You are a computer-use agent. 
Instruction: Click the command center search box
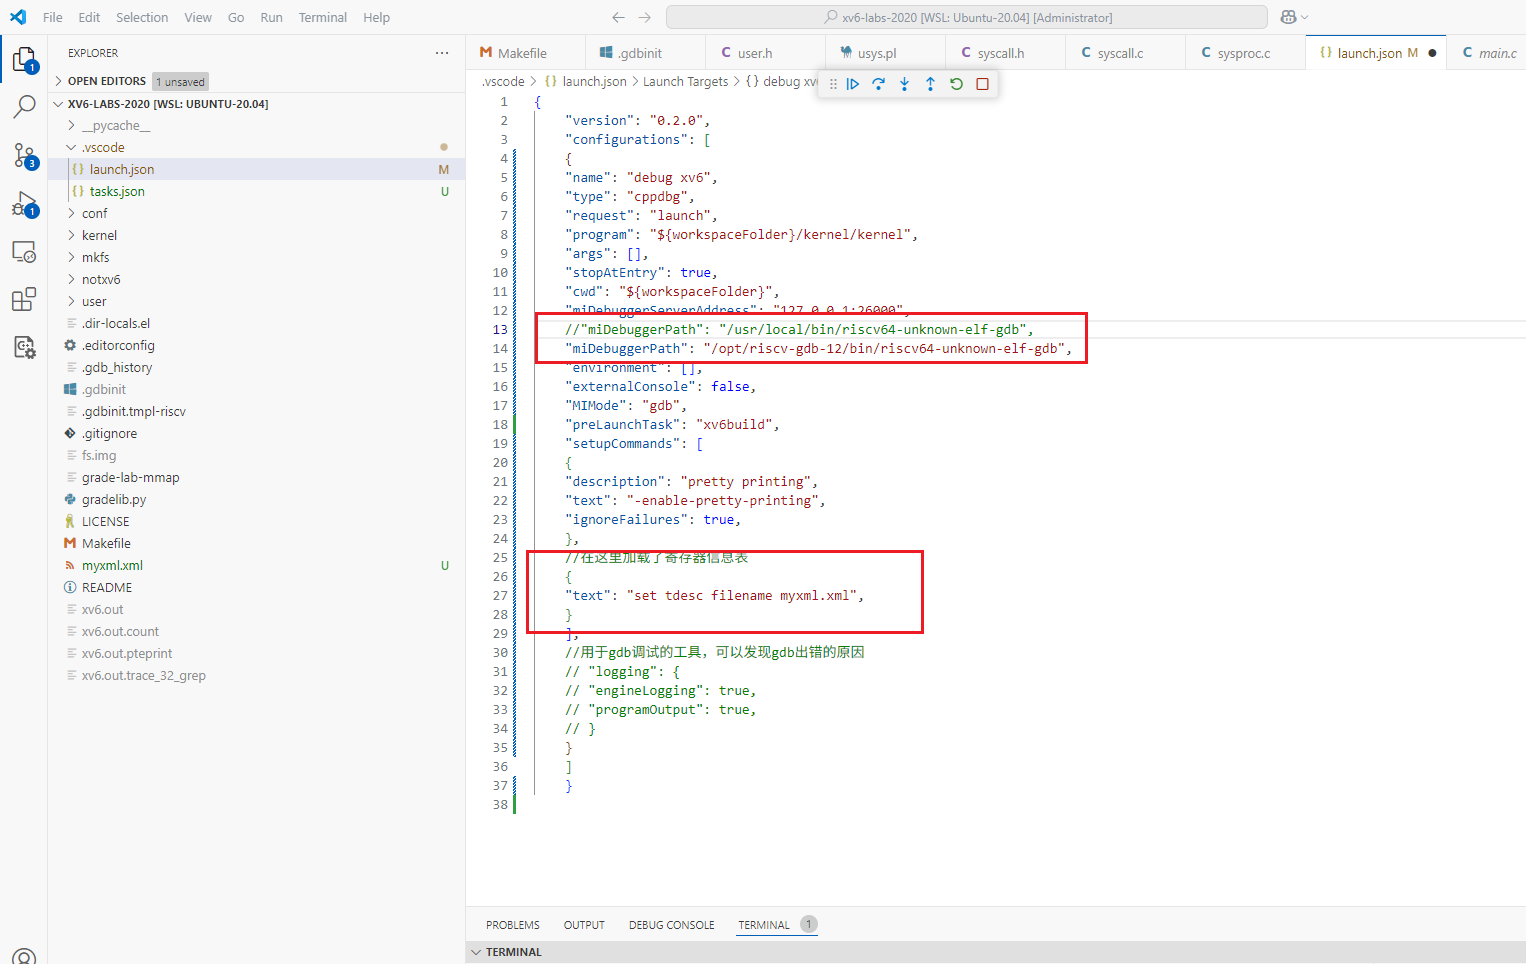coord(966,17)
